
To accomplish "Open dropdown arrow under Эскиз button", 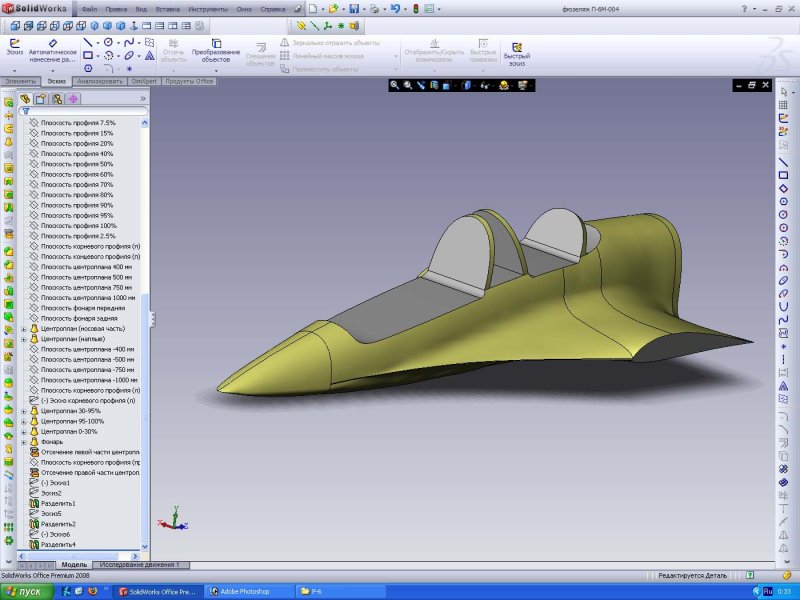I will [x=15, y=70].
